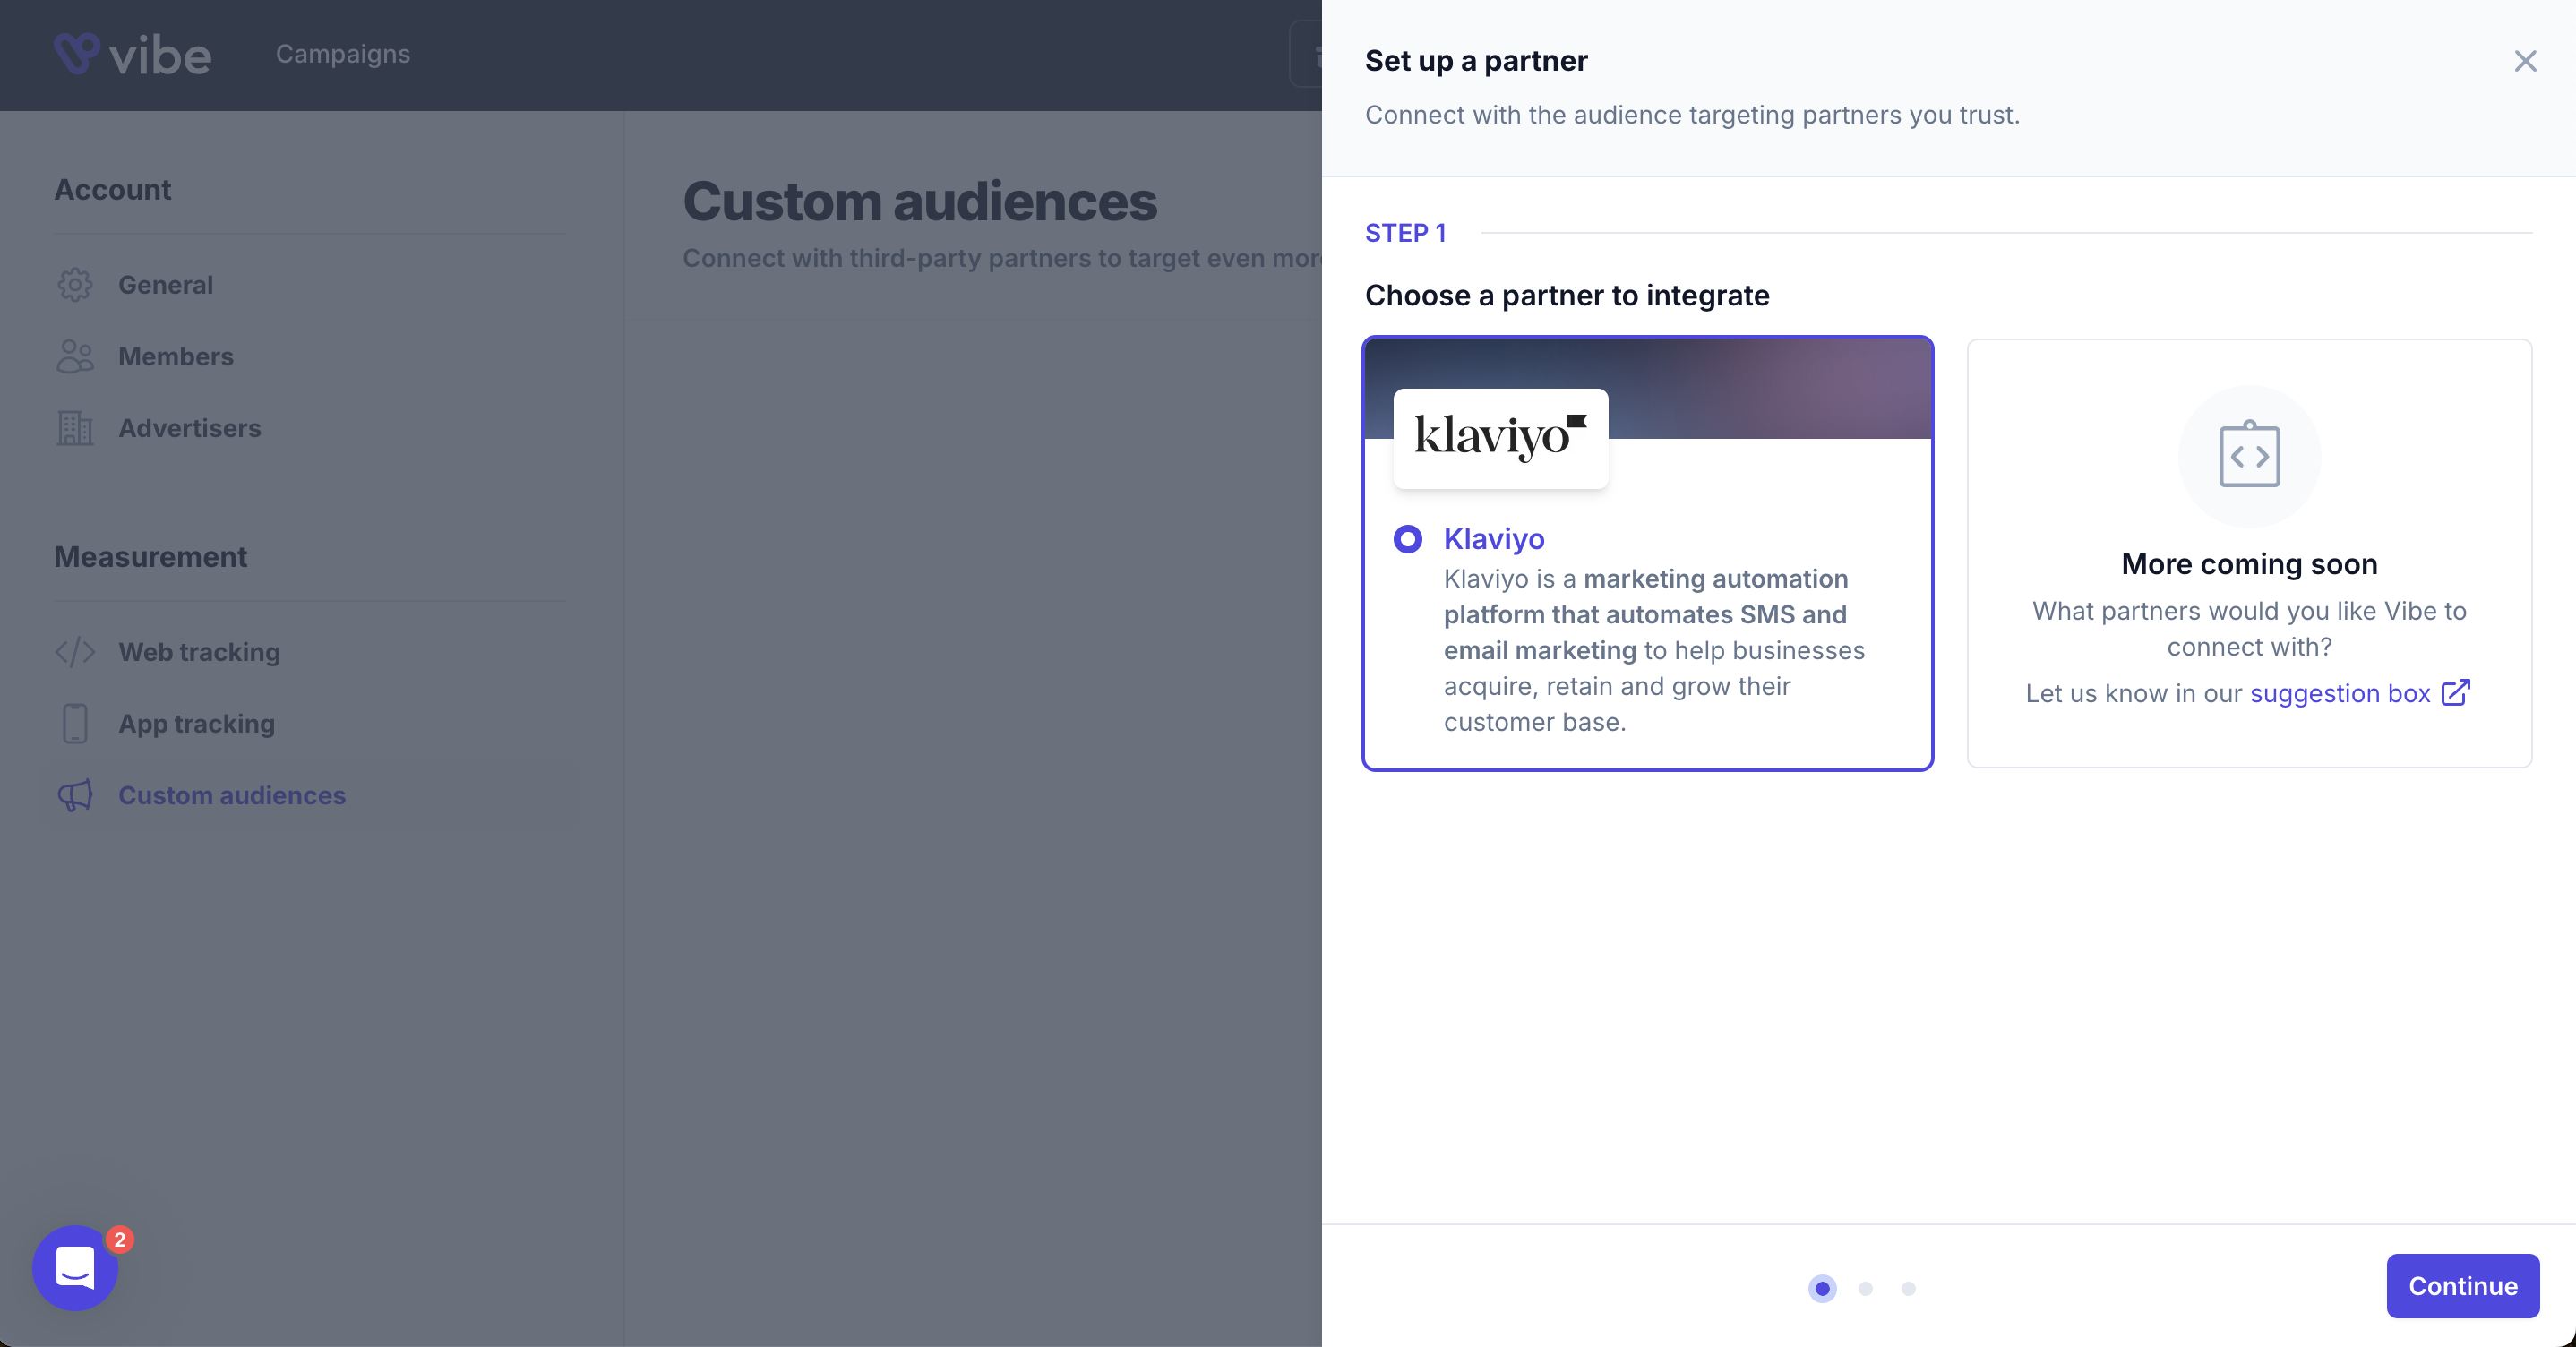Click the Set up a partner title
Screen dimensions: 2576x1347
click(1476, 61)
